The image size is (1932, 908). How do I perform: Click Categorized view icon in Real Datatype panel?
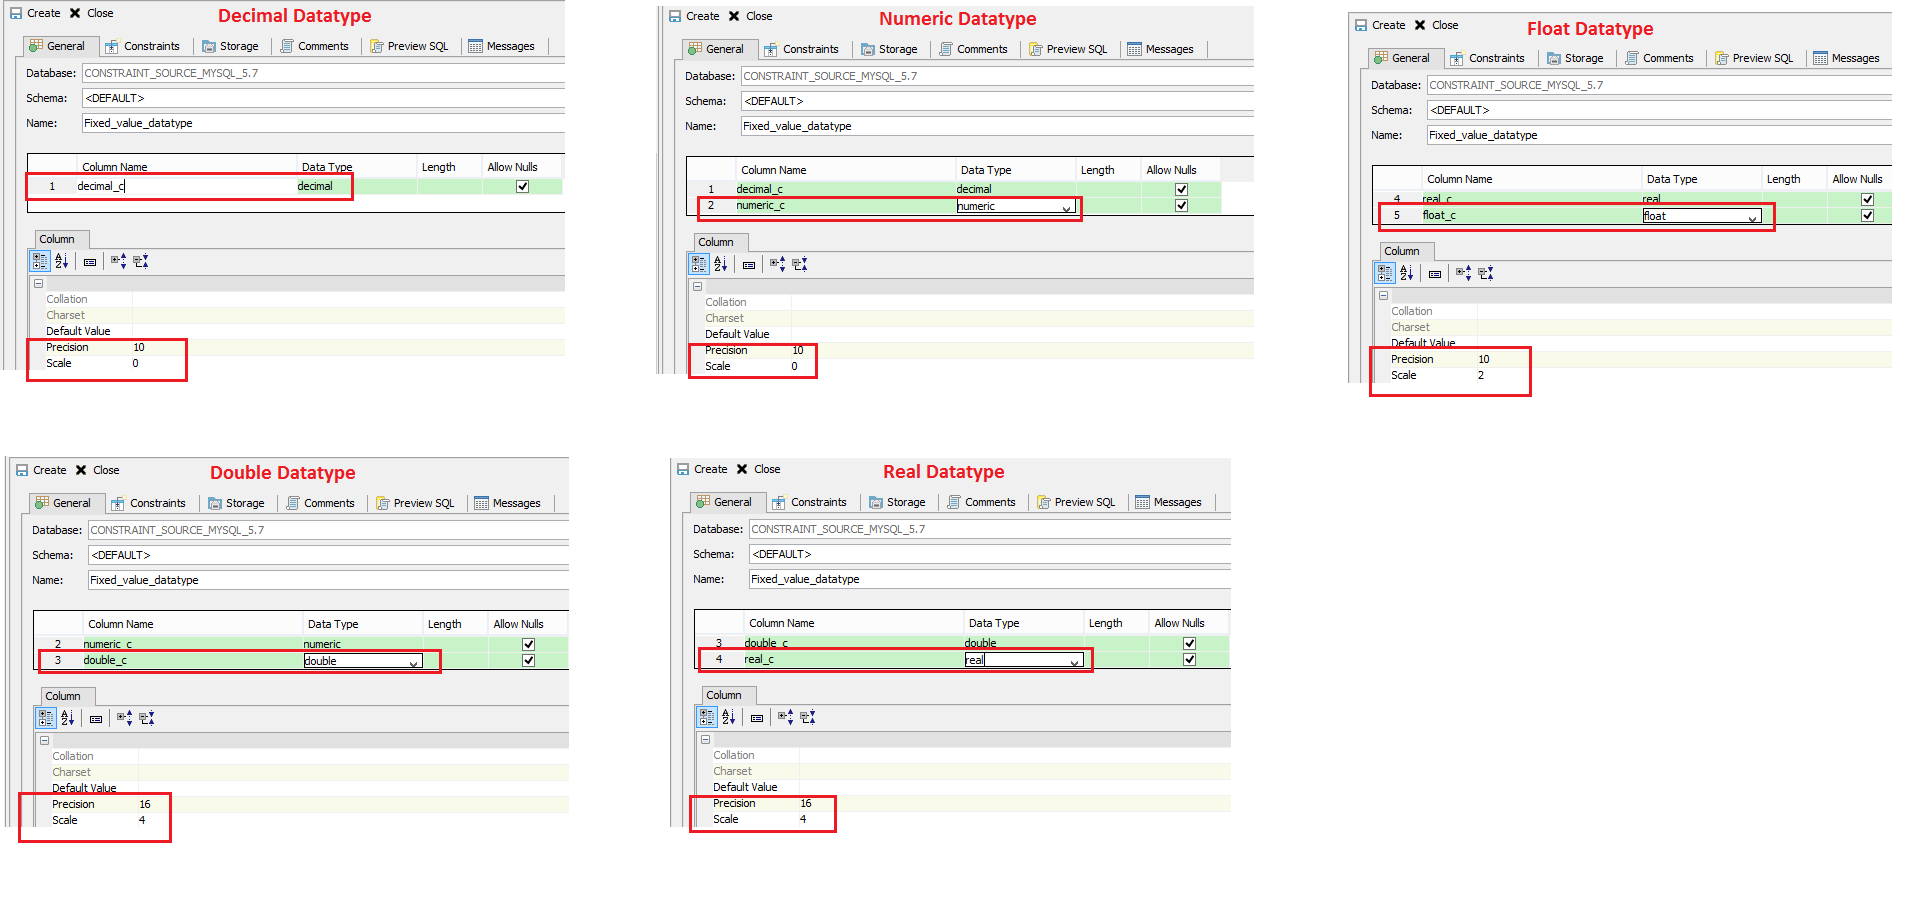(707, 717)
